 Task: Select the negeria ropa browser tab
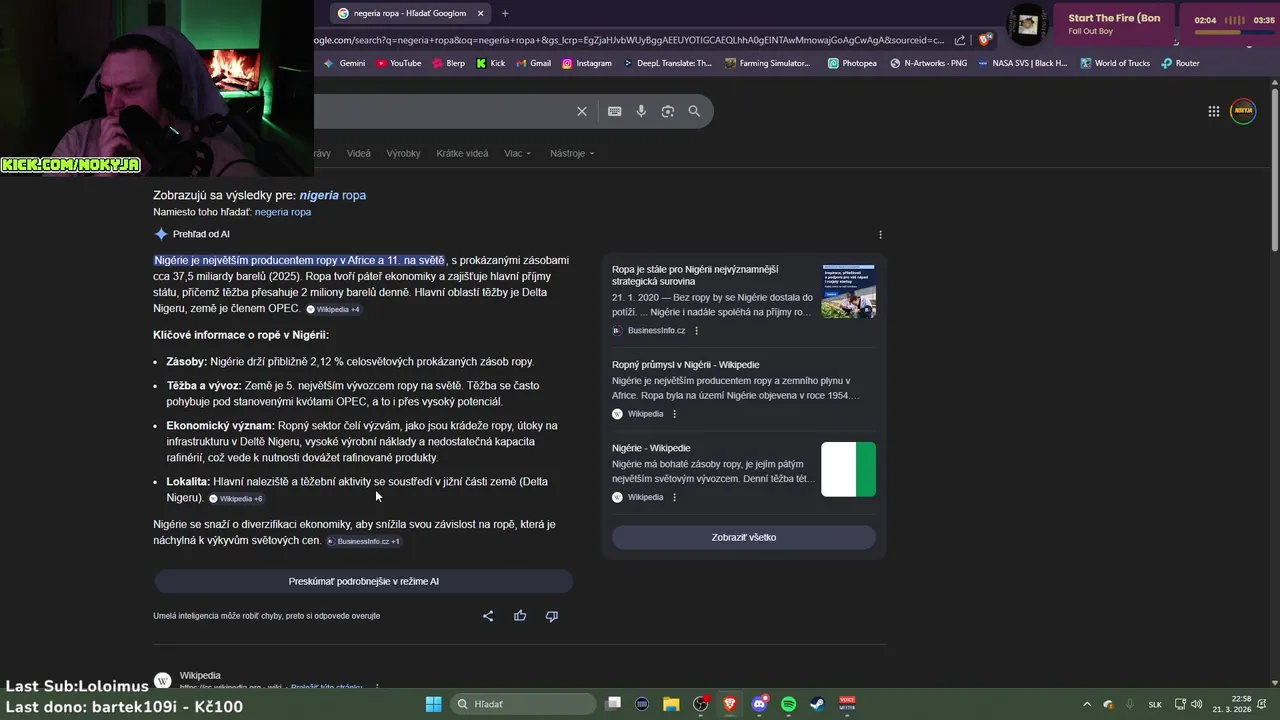pos(408,13)
